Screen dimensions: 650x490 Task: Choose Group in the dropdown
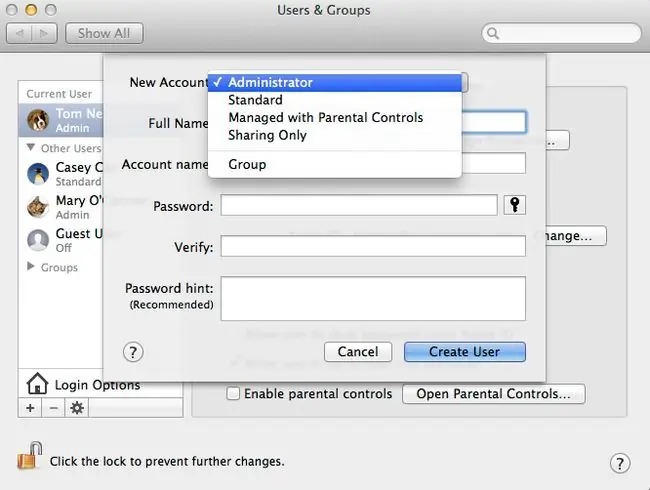click(335, 165)
